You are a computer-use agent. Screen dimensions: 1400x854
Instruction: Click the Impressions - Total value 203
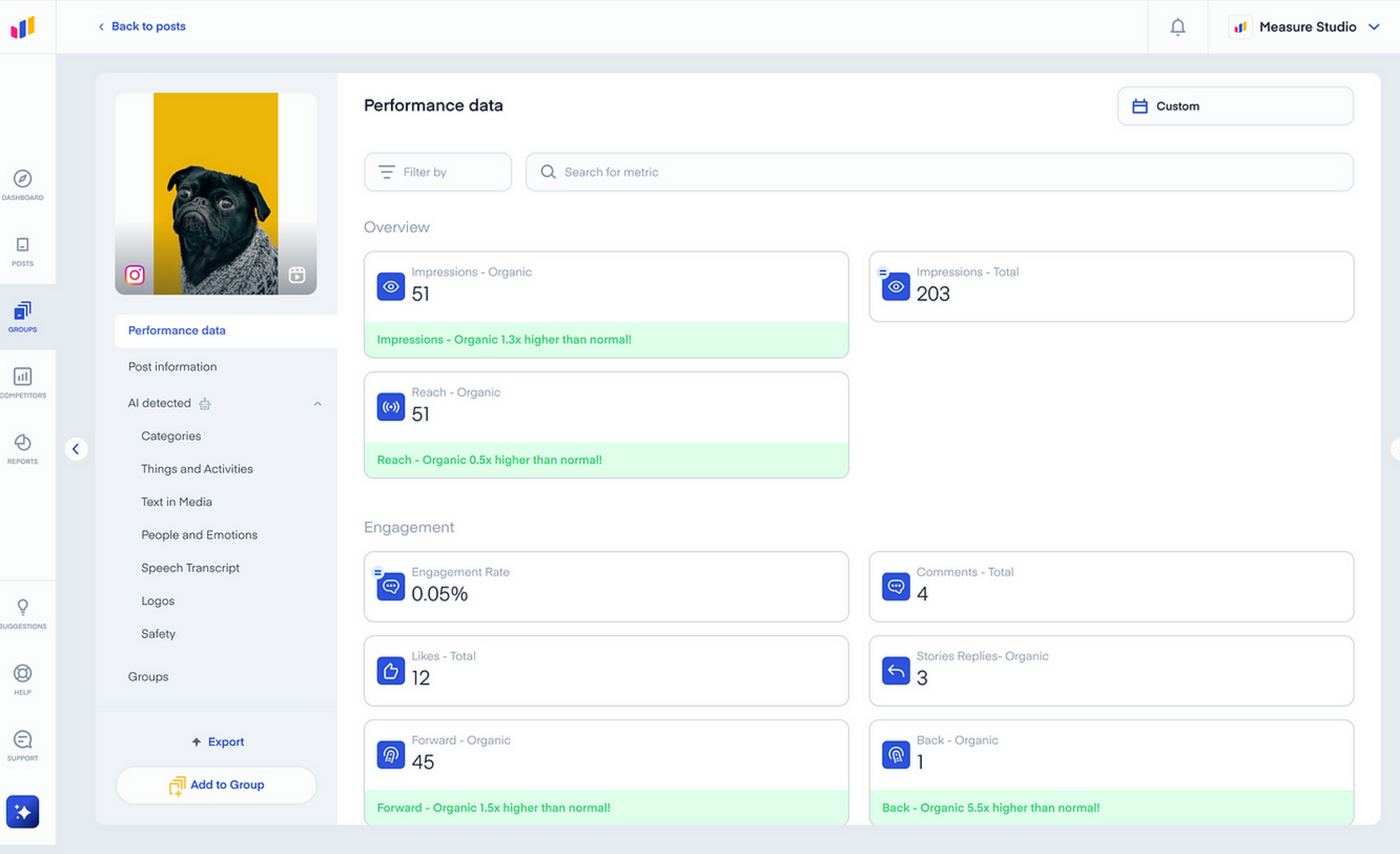point(933,294)
